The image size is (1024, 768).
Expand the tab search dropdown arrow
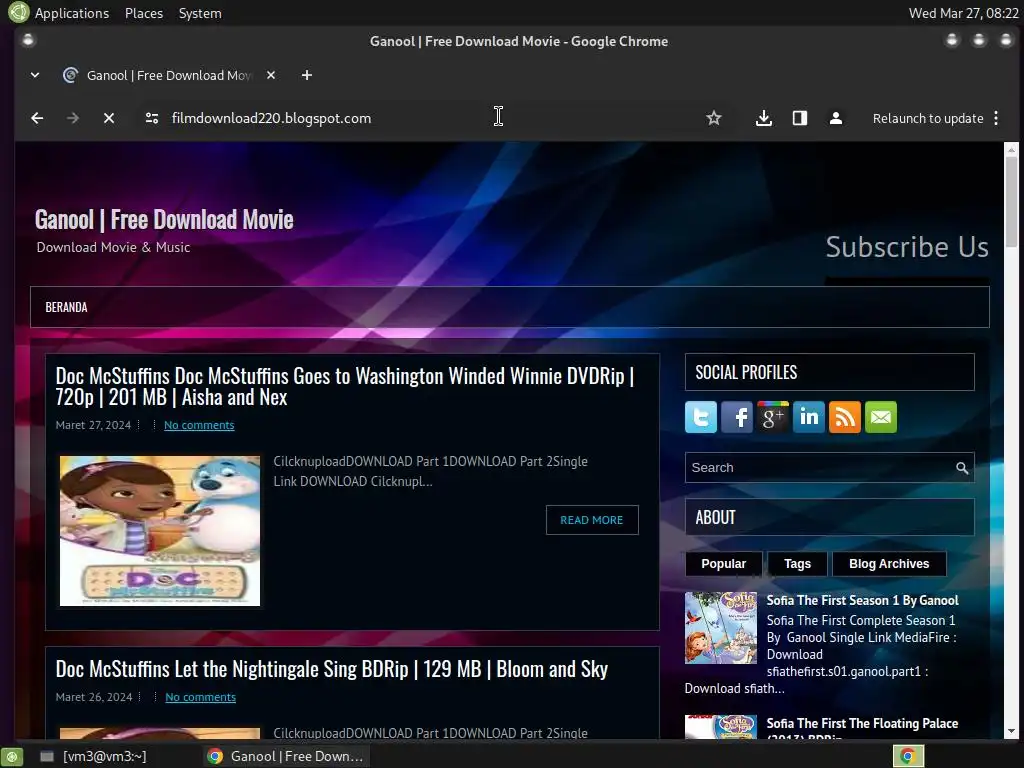35,75
